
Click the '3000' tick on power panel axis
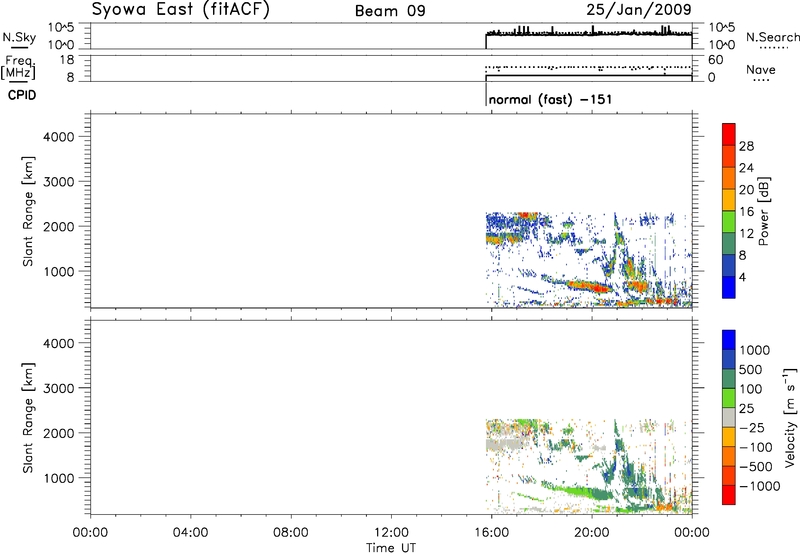tap(58, 182)
